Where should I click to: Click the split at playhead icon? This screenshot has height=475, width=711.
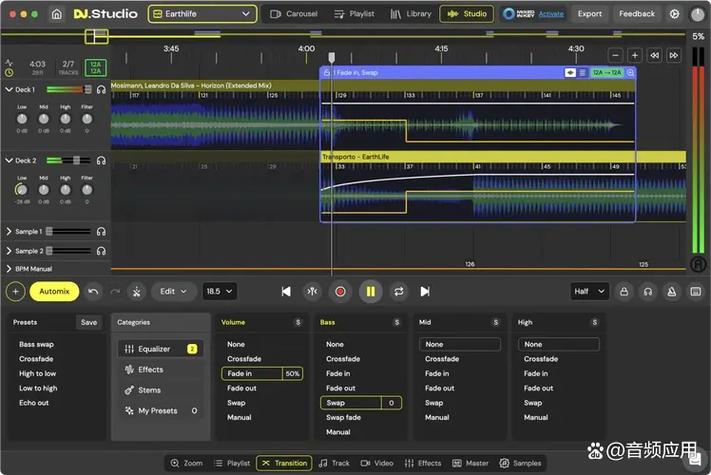[x=312, y=291]
